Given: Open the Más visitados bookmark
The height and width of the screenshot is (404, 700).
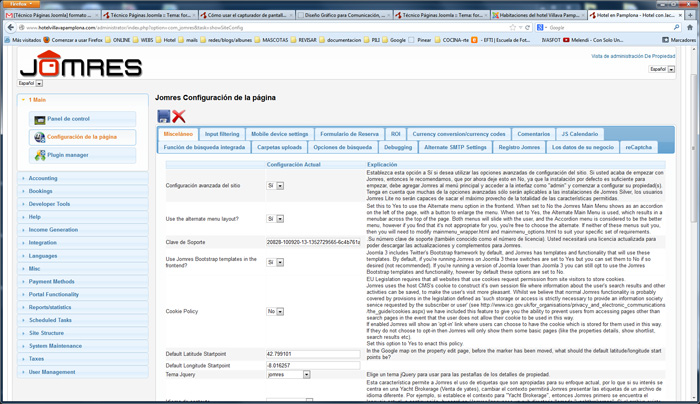Looking at the screenshot, I should 23,40.
